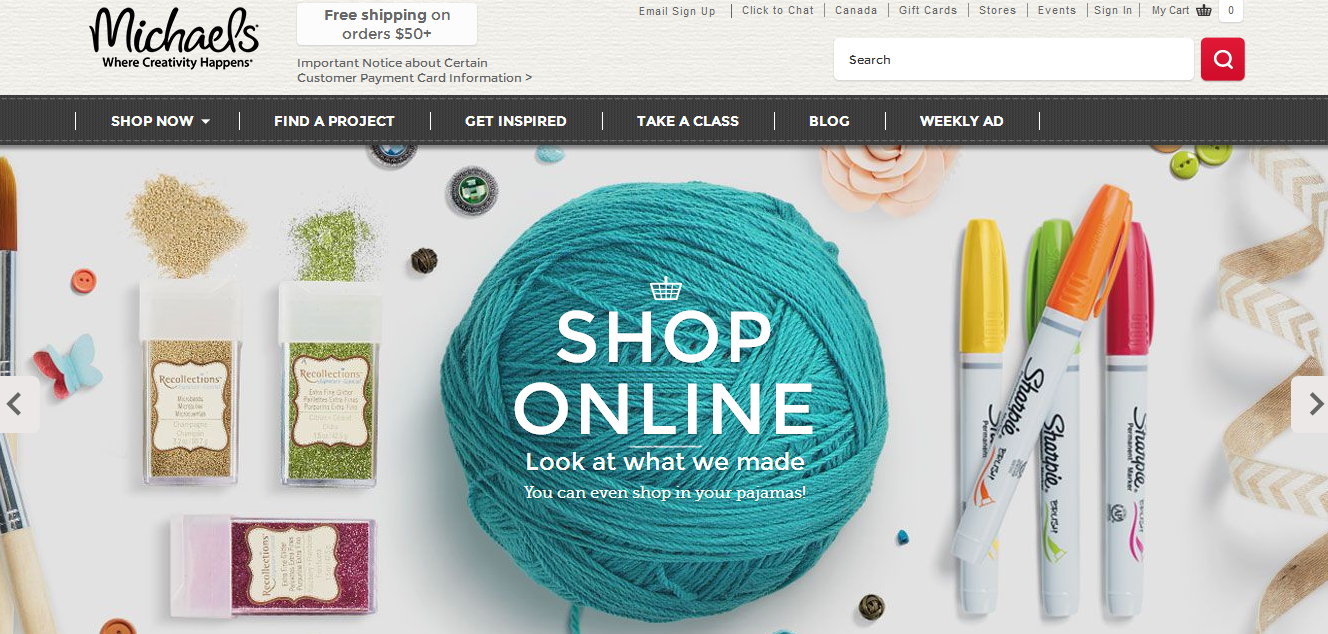Go to previous banner with left arrow

[16, 404]
